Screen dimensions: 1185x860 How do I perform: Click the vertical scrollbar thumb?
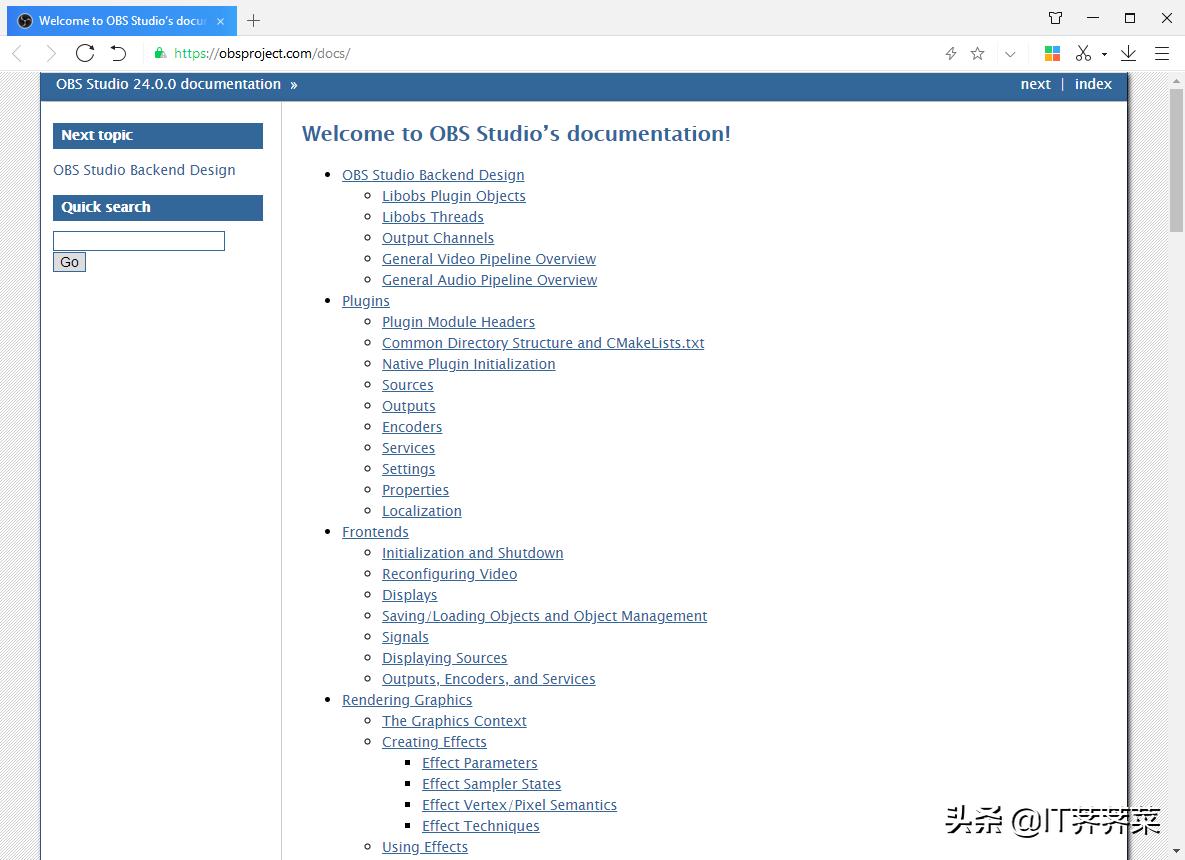tap(1176, 160)
